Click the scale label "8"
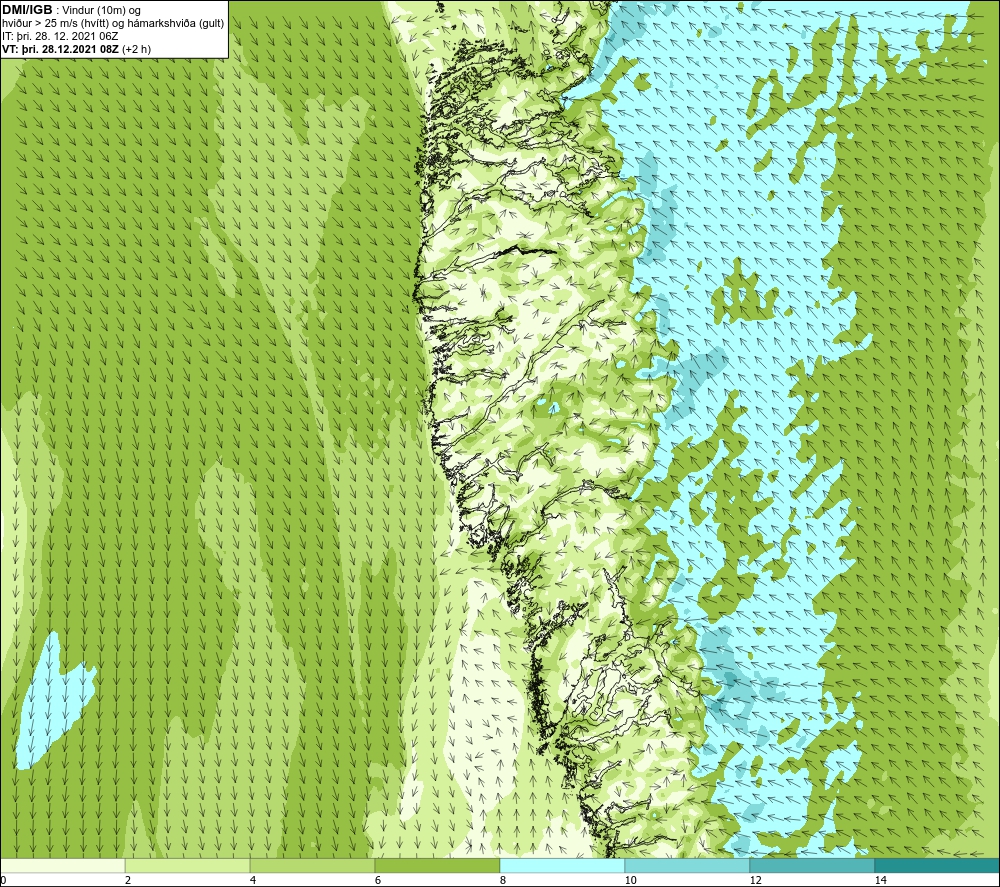The width and height of the screenshot is (1000, 887). (503, 881)
